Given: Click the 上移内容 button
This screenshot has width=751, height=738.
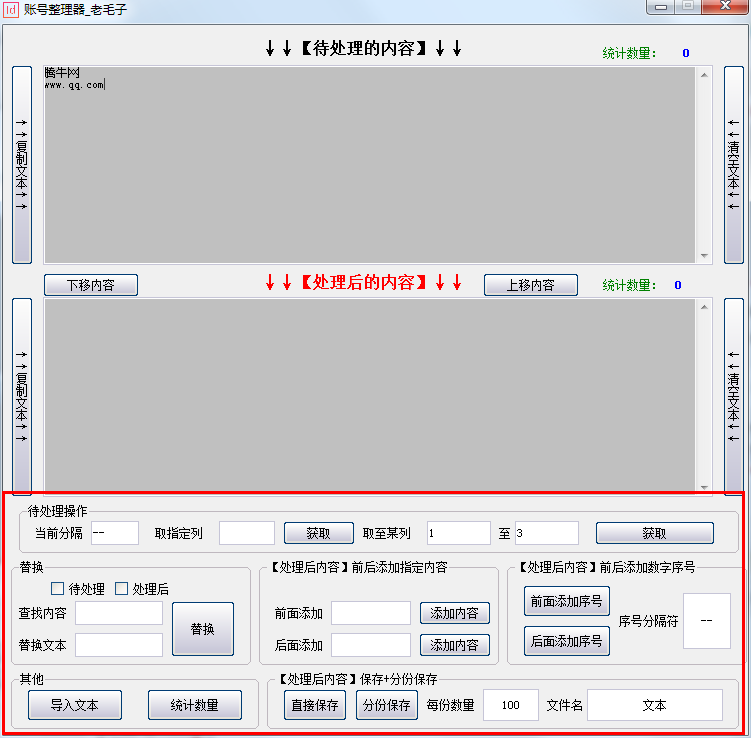Looking at the screenshot, I should point(531,285).
